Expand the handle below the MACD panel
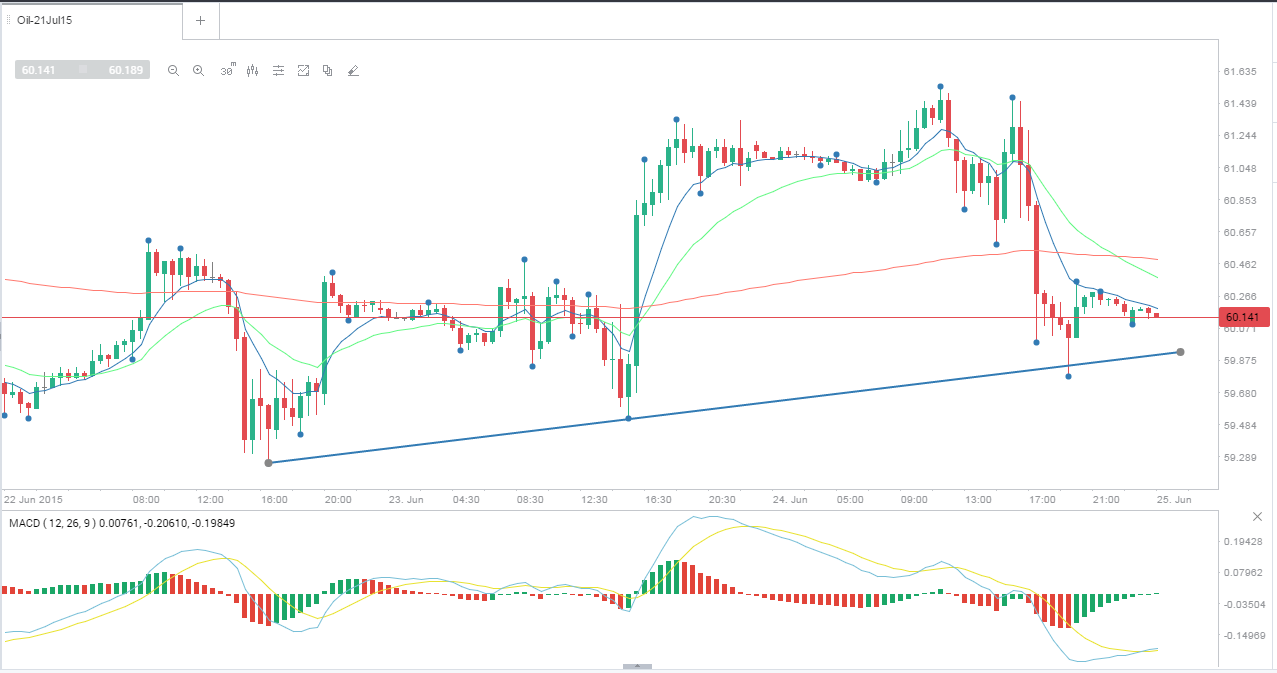This screenshot has height=673, width=1277. tap(638, 666)
